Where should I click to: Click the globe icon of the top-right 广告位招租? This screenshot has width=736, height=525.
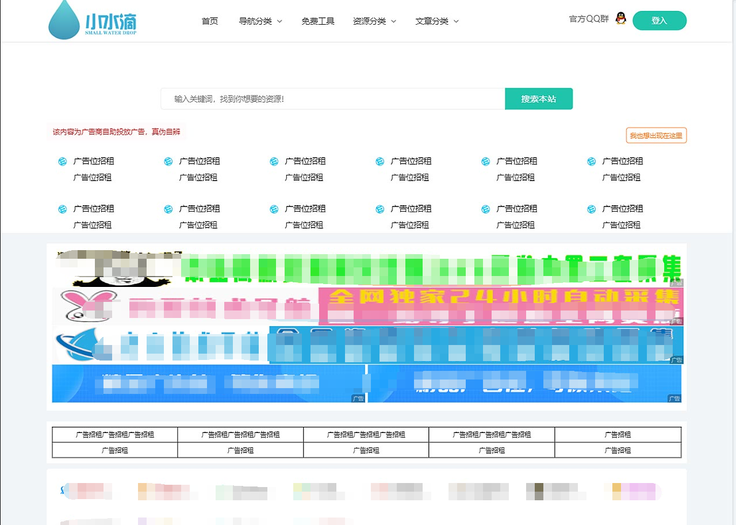point(591,161)
